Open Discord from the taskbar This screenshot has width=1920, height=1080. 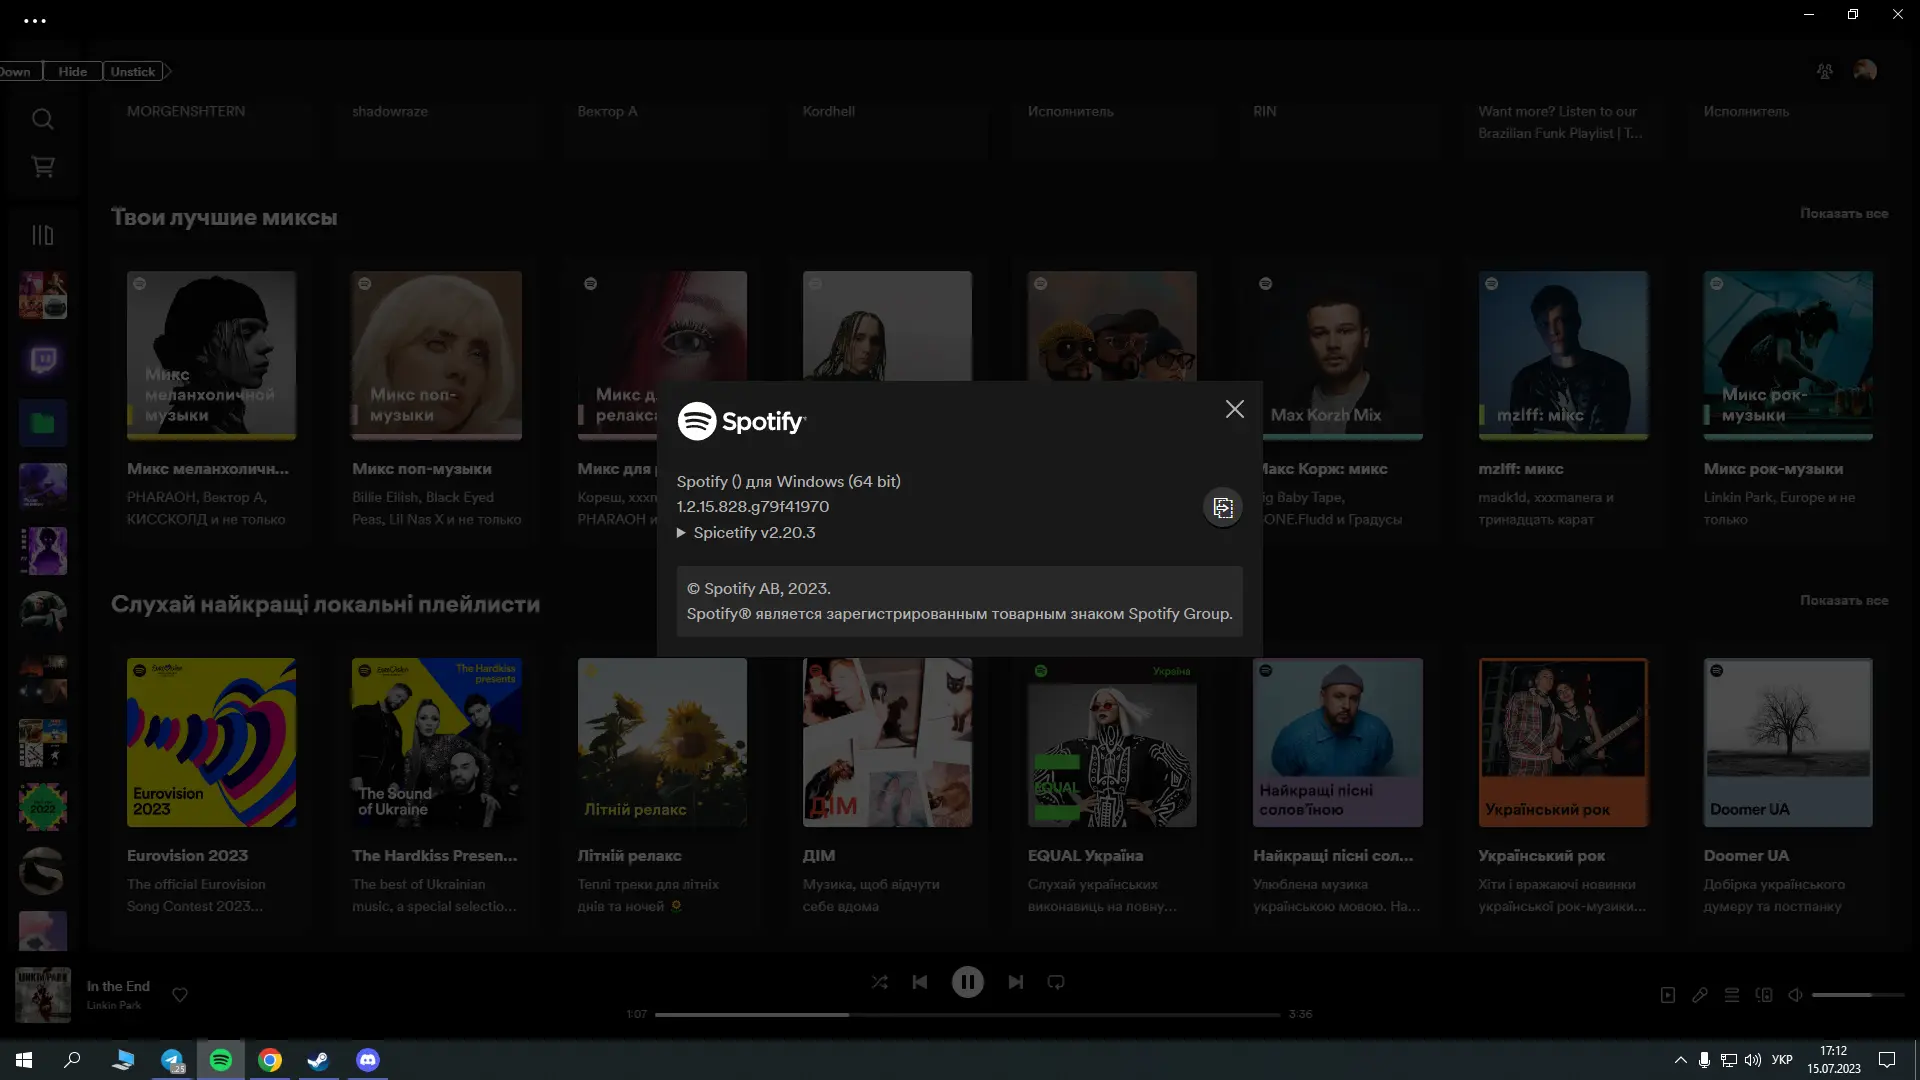coord(367,1060)
